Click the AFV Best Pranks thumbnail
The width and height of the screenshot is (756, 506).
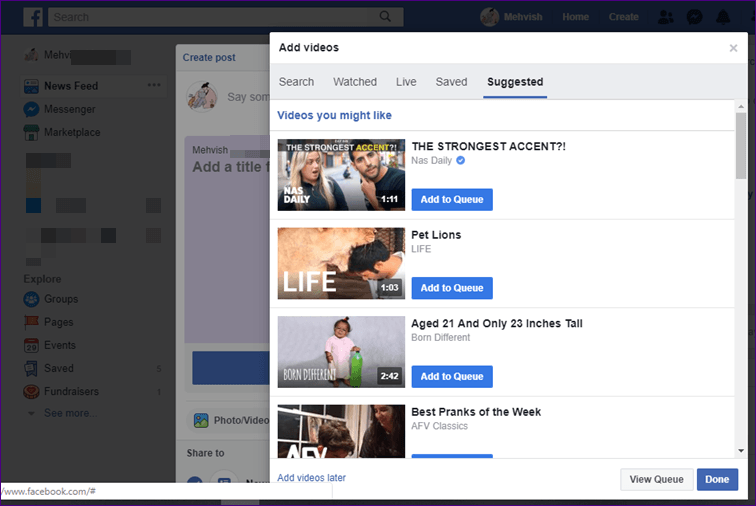[341, 431]
